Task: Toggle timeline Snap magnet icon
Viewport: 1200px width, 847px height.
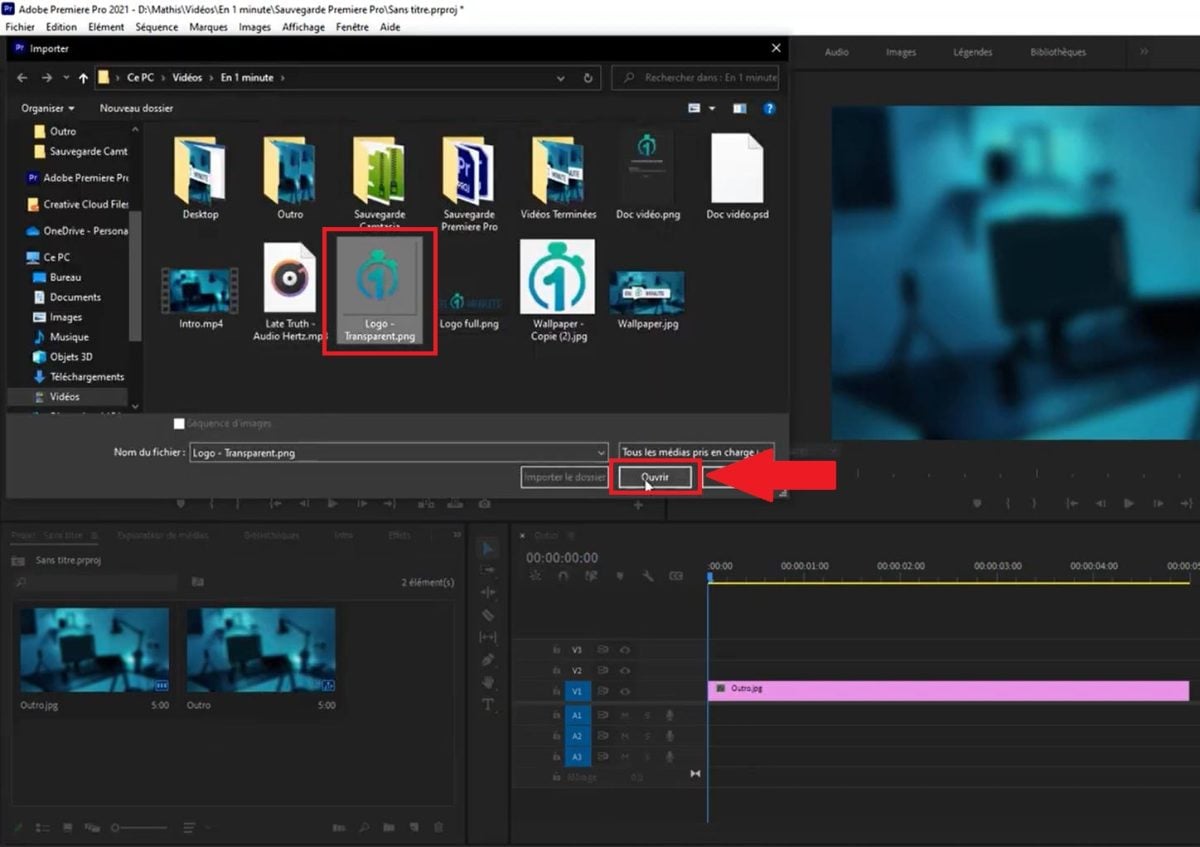Action: point(563,576)
